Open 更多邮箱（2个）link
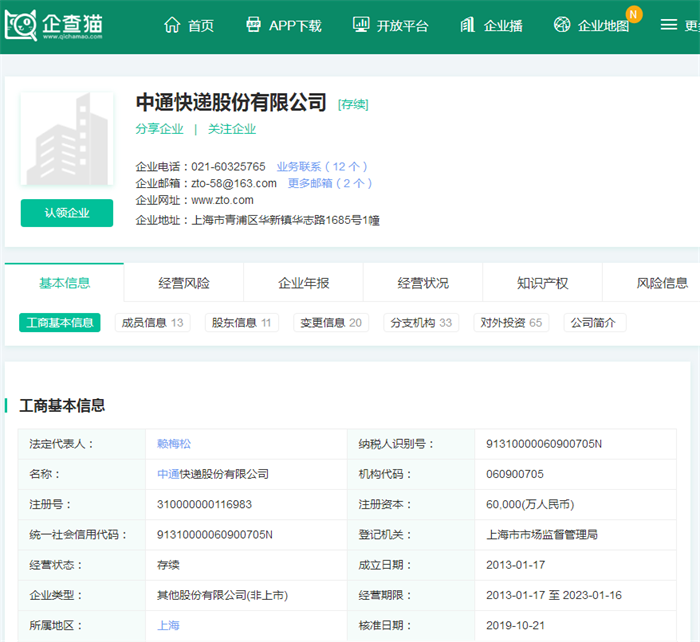700x642 pixels. tap(330, 183)
